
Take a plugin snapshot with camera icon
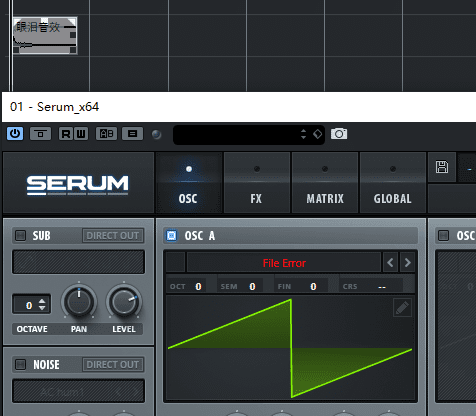tap(339, 134)
